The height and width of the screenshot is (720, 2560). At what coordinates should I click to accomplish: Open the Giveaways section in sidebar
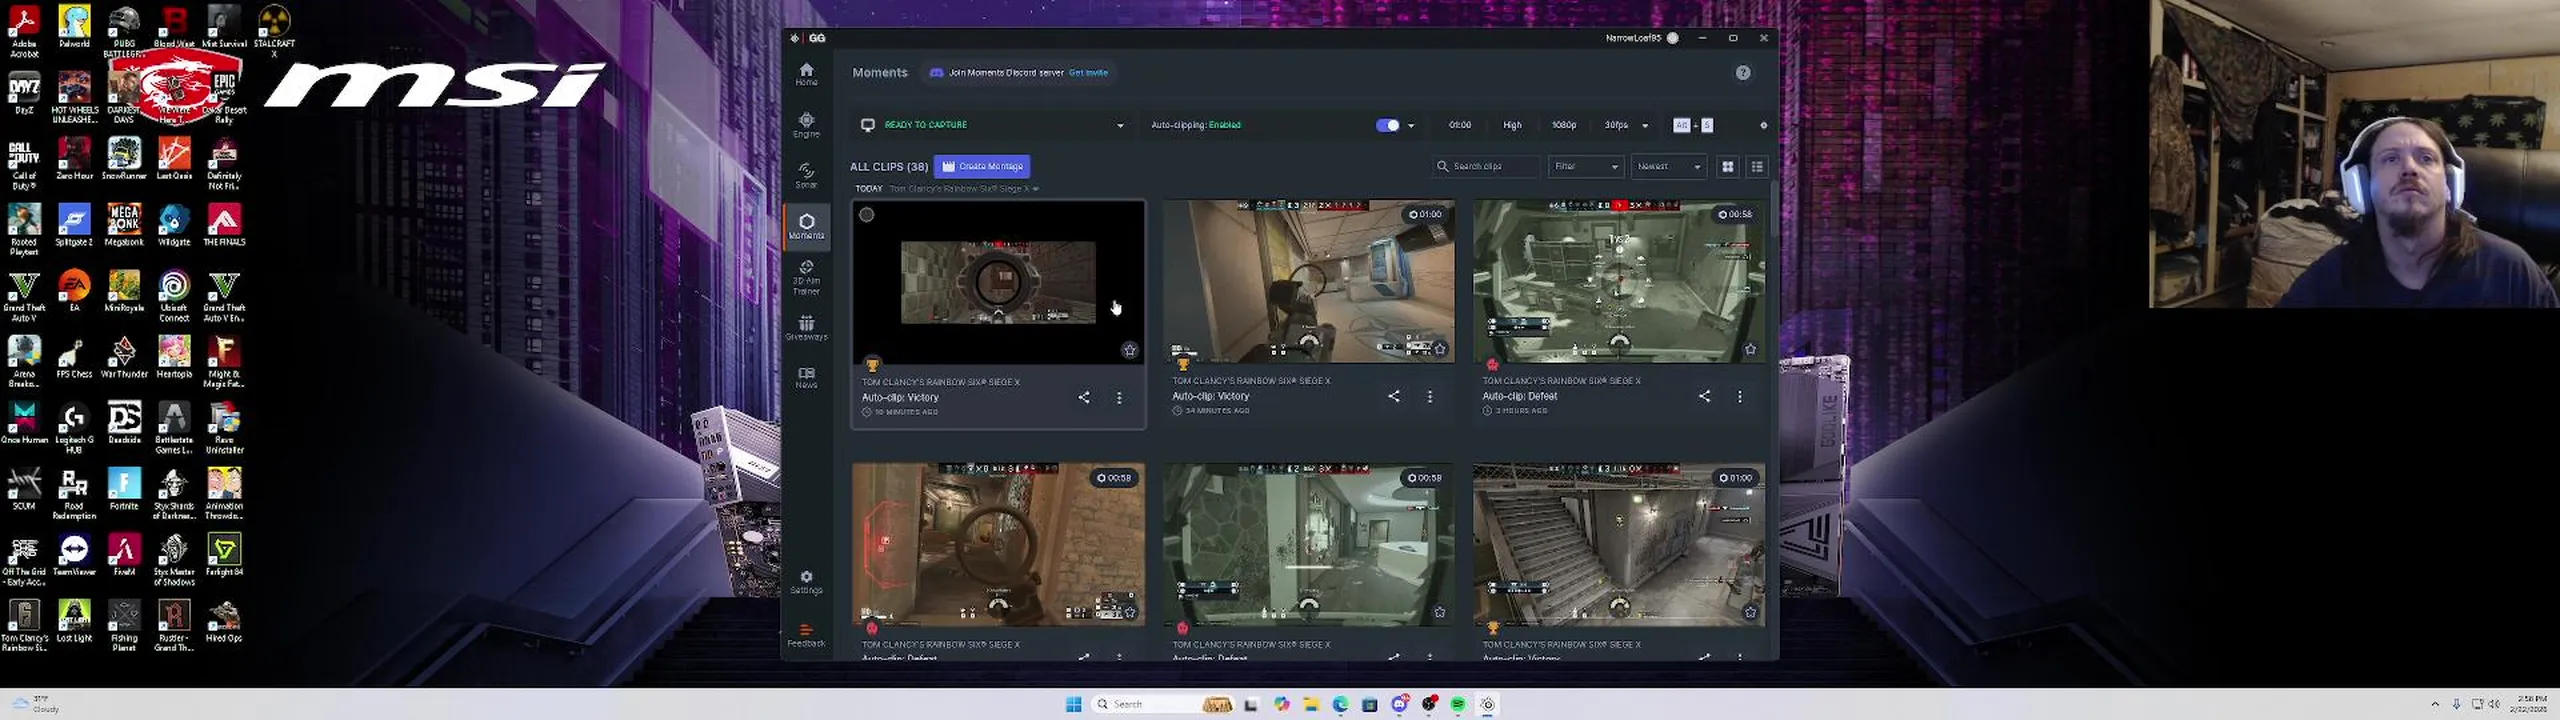pyautogui.click(x=806, y=328)
